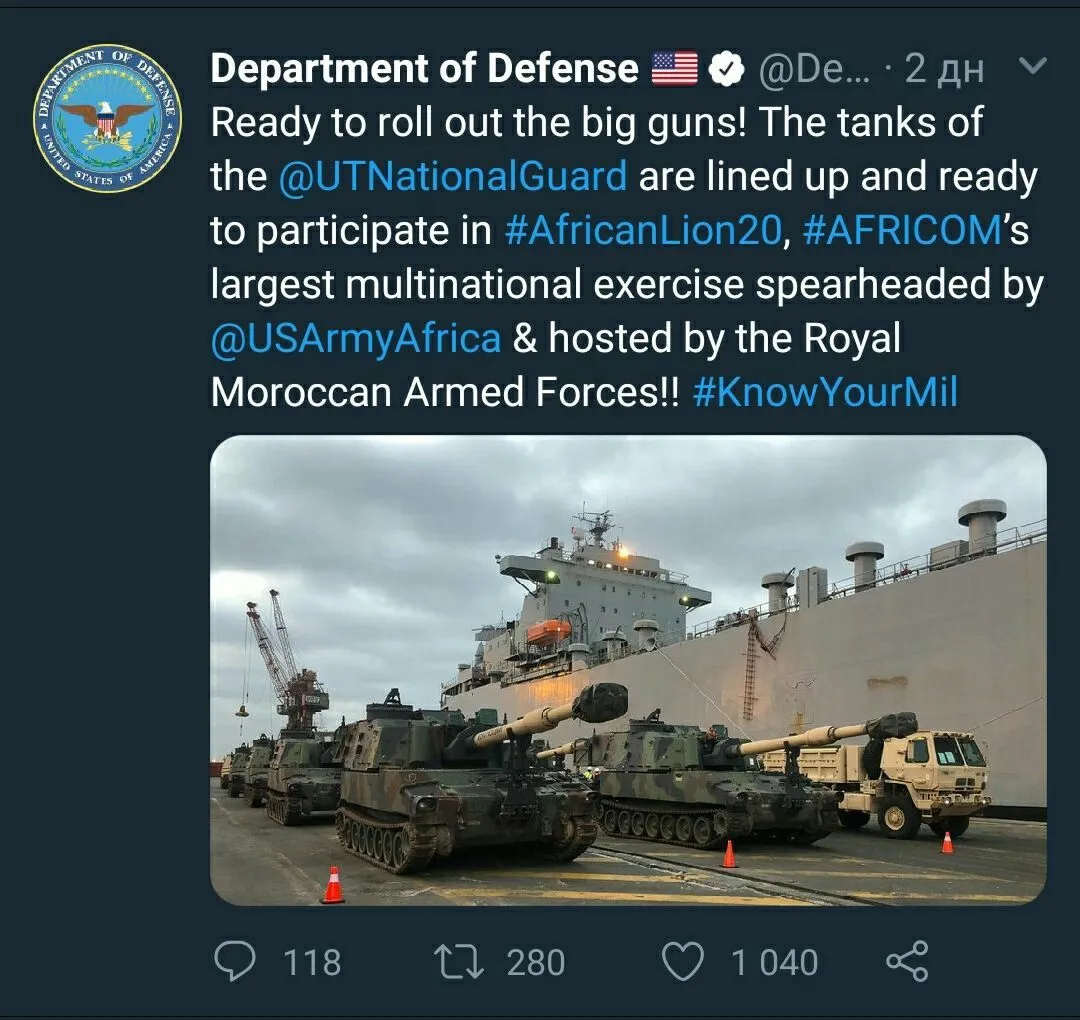The image size is (1080, 1020).
Task: Open the Department of Defense profile avatar
Action: coord(106,119)
